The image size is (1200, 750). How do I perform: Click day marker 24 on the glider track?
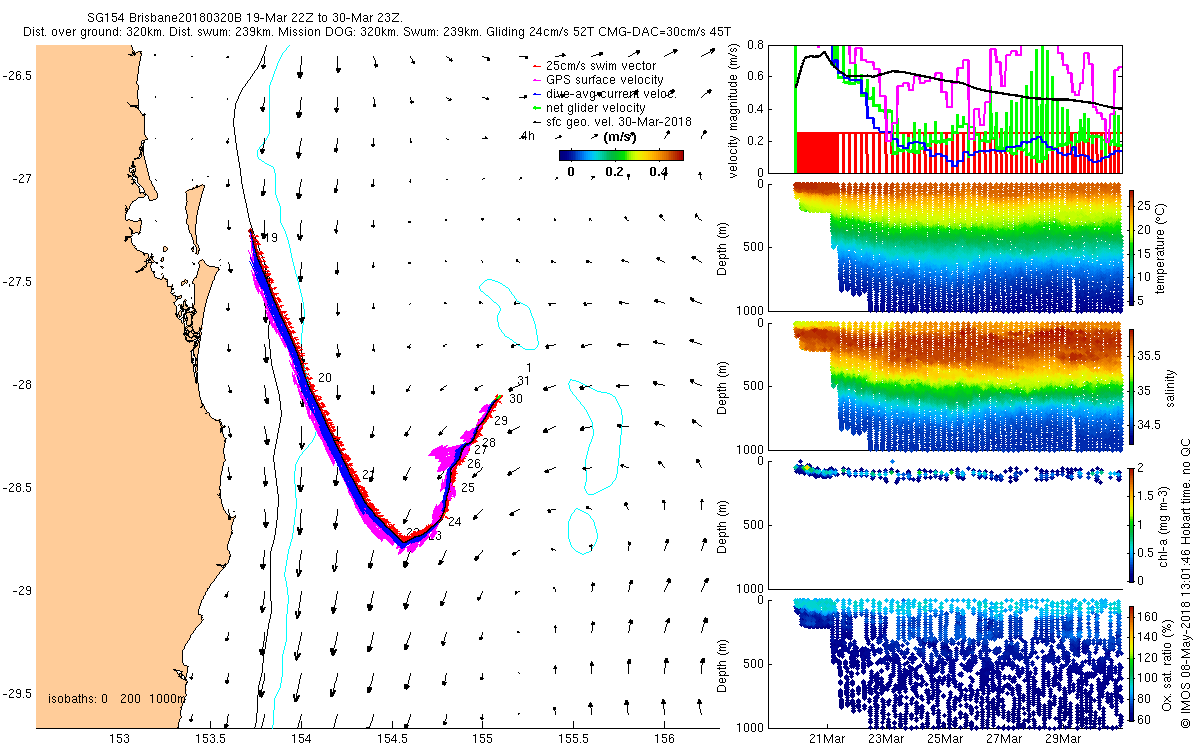[x=454, y=522]
